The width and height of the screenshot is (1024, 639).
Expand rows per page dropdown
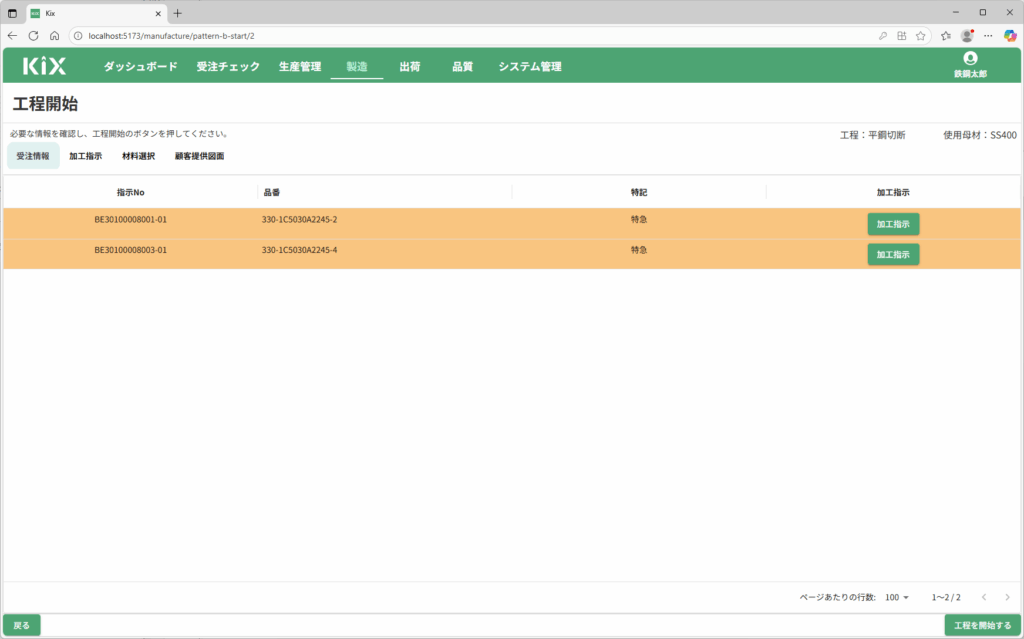coord(897,597)
